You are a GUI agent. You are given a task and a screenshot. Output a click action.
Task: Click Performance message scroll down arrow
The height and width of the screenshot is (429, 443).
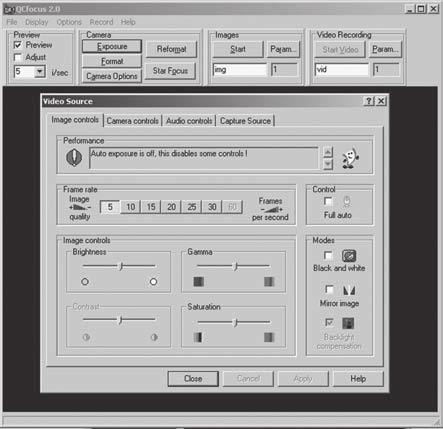[328, 164]
